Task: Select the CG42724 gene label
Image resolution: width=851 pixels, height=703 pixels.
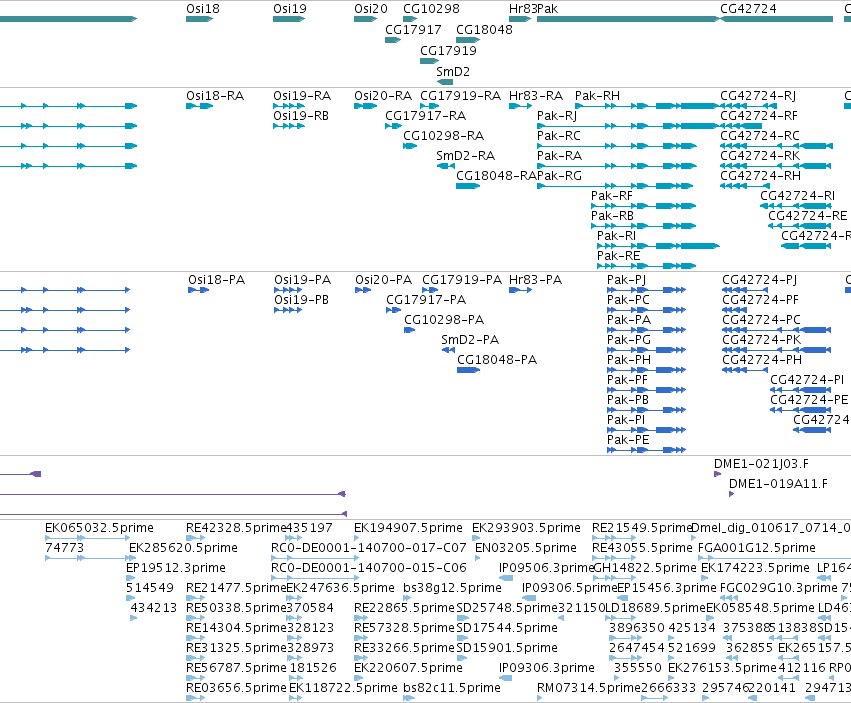Action: point(748,9)
